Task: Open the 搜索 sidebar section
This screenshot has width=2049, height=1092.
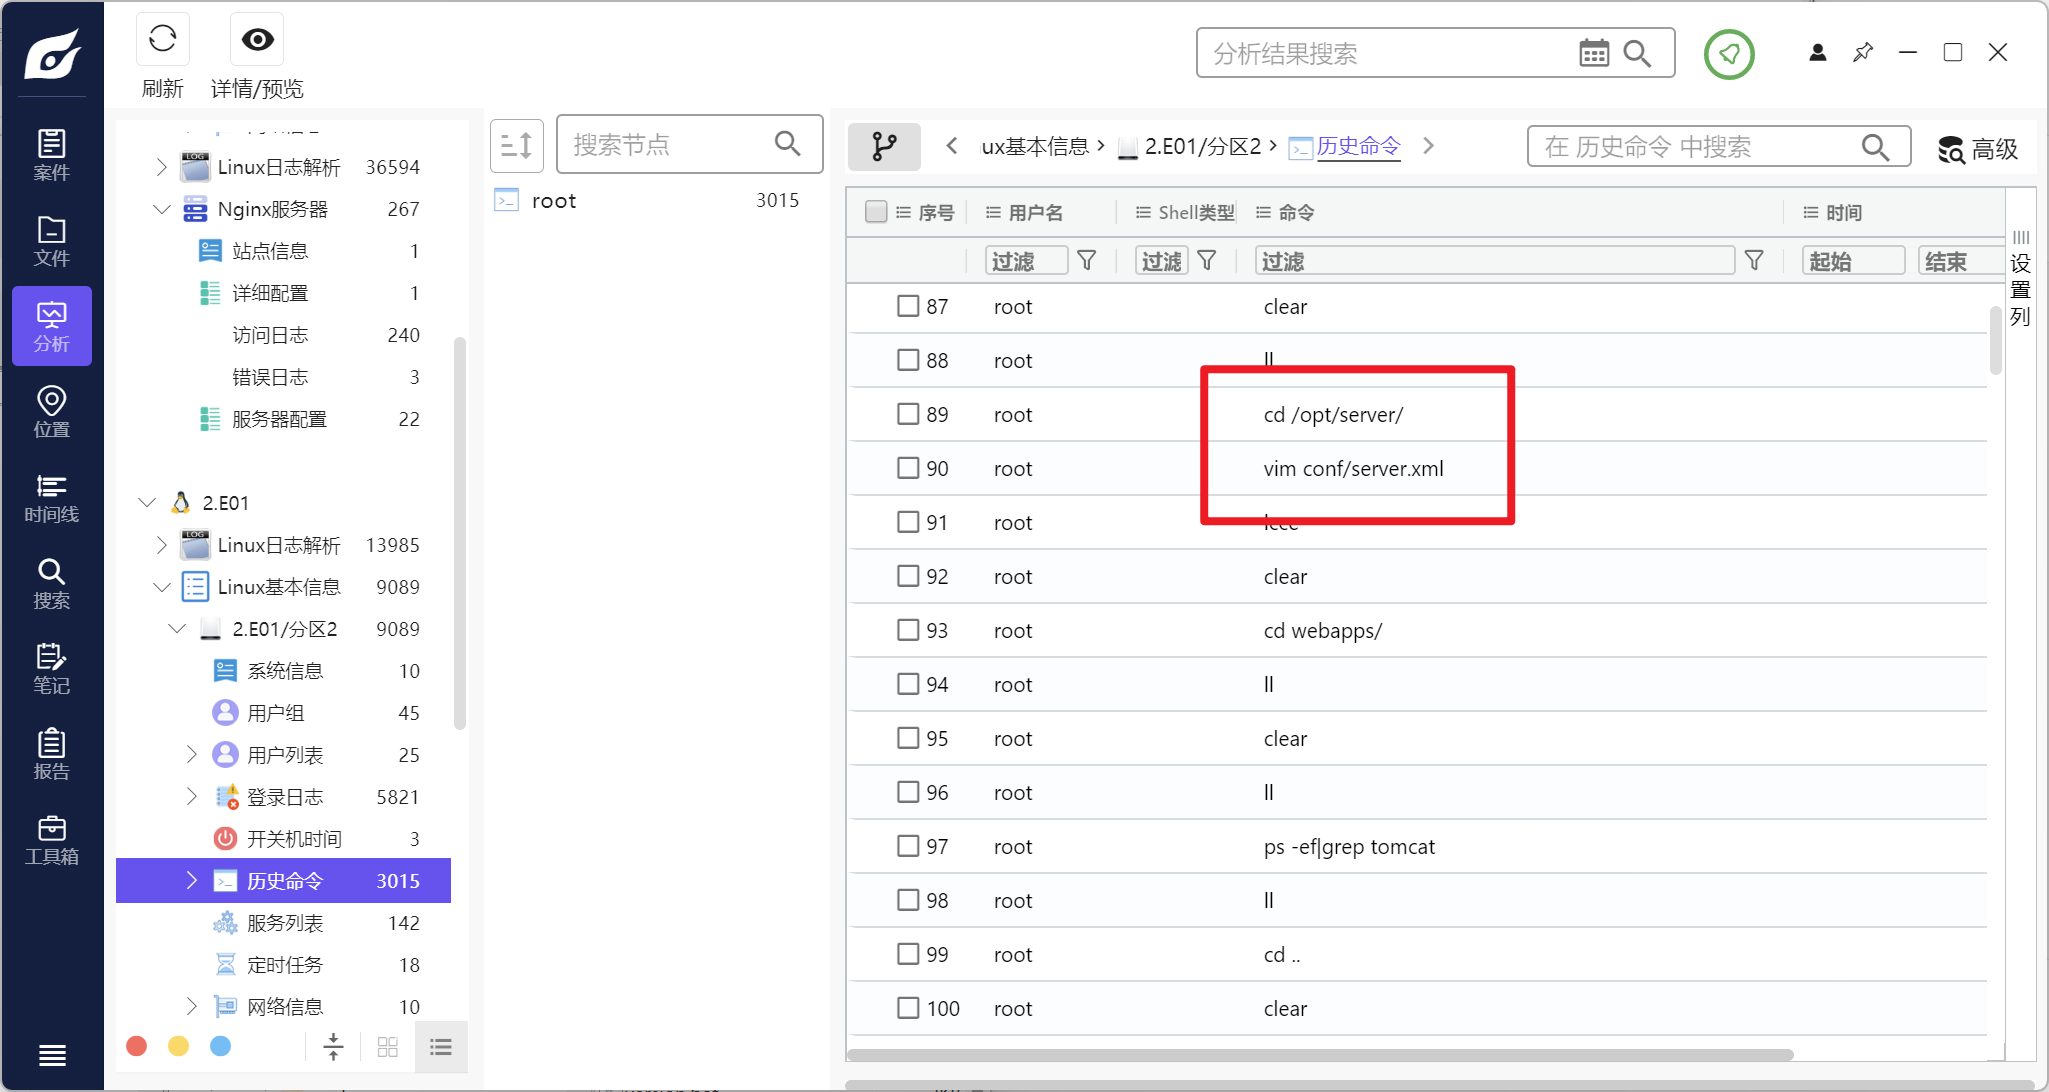Action: pos(52,584)
